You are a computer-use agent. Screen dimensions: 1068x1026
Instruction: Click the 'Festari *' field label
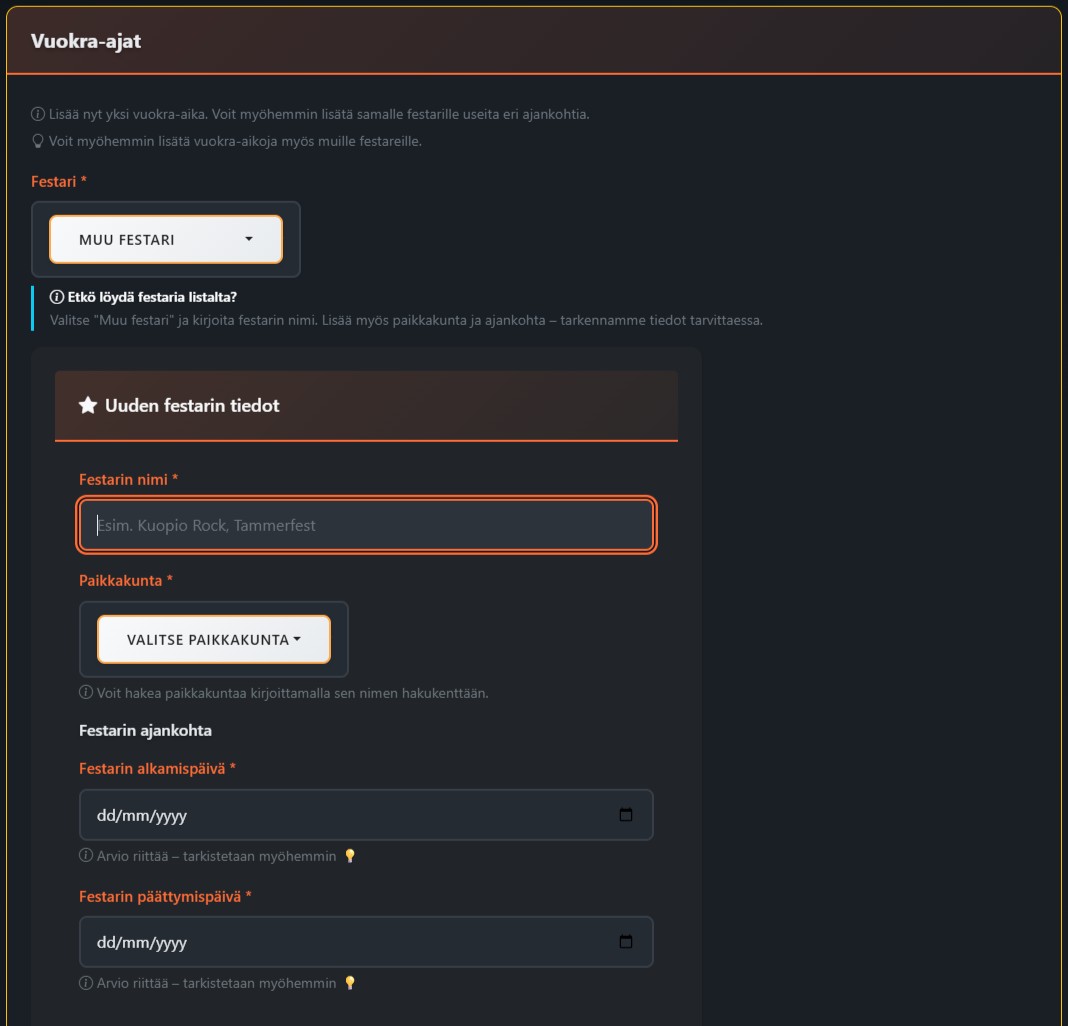click(59, 182)
